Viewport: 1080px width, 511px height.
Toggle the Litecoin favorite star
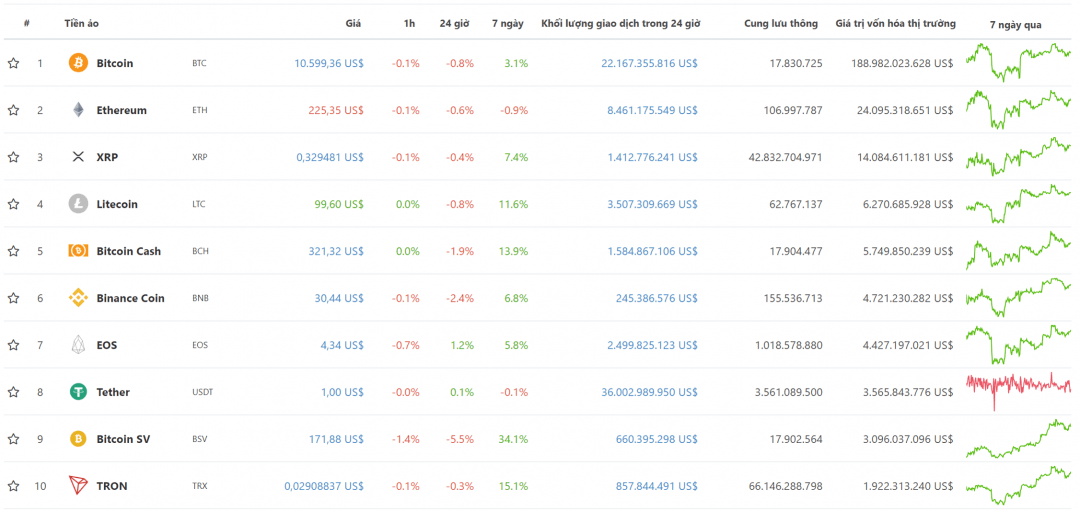pyautogui.click(x=13, y=204)
